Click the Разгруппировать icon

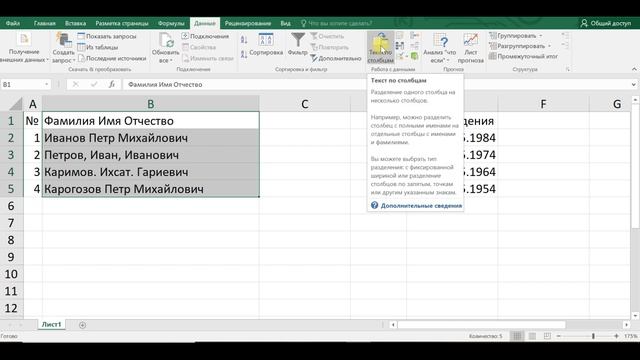point(493,46)
